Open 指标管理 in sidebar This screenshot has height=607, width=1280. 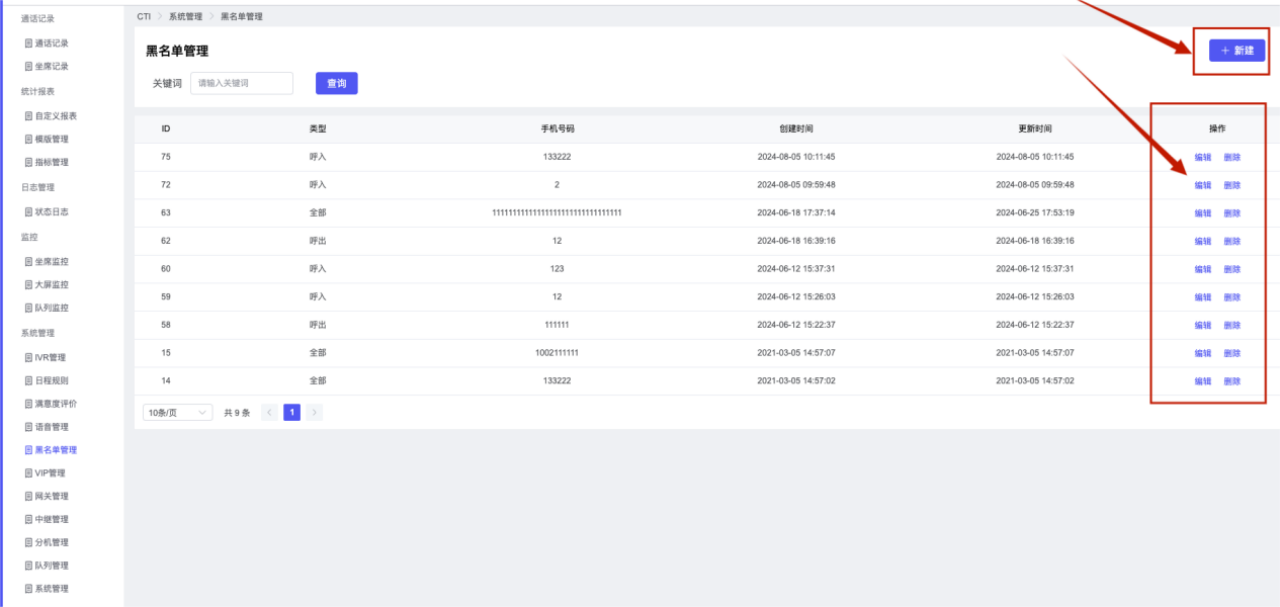click(x=46, y=162)
